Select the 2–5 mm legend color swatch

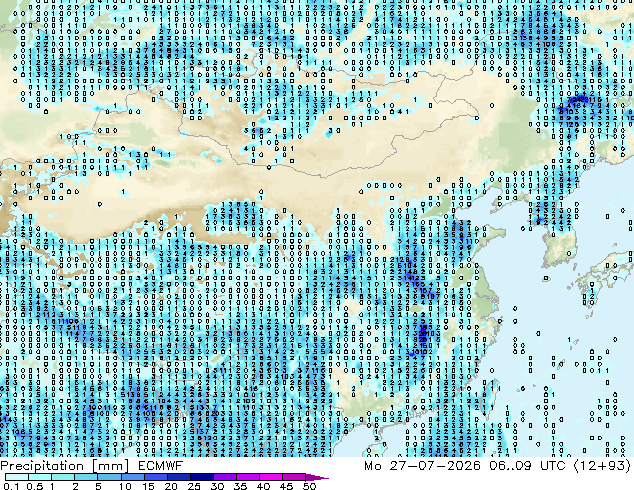(x=86, y=477)
